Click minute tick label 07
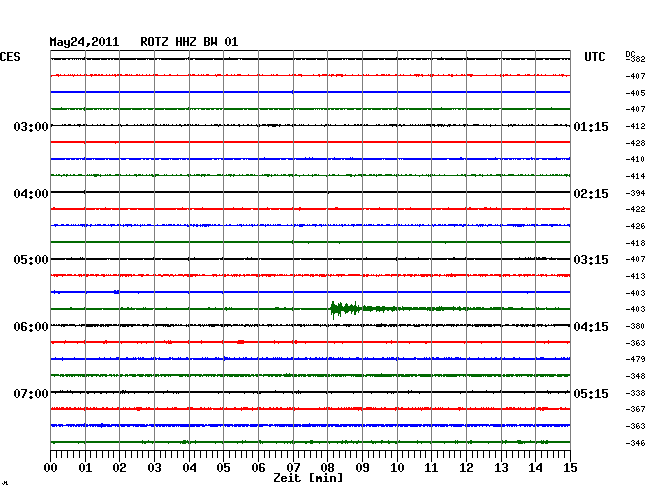 click(293, 467)
